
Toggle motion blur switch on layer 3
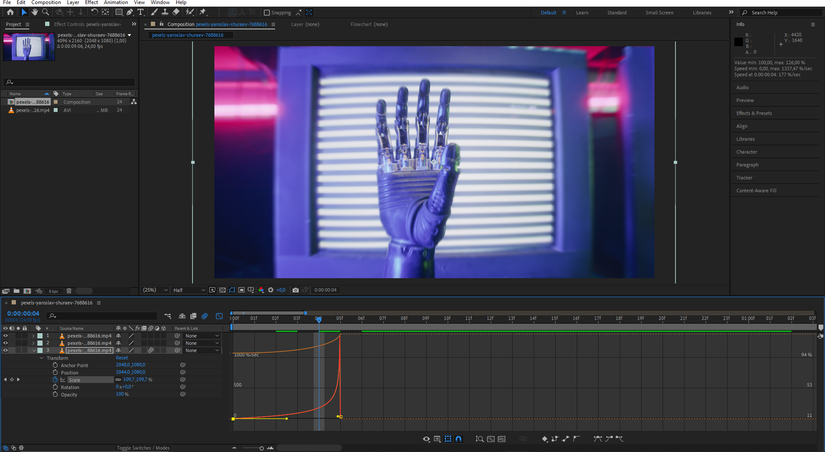coord(150,350)
